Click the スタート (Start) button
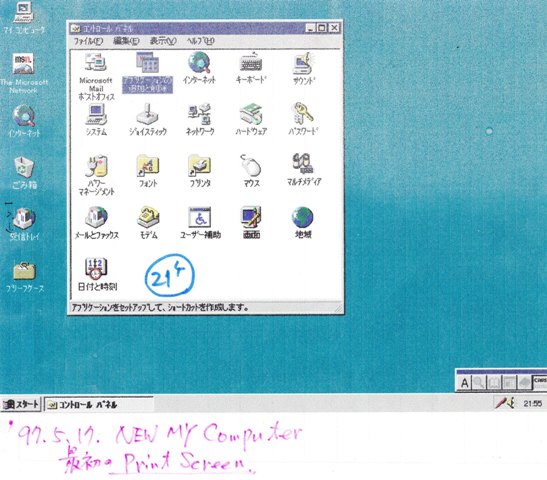Image resolution: width=547 pixels, height=480 pixels. (x=21, y=404)
